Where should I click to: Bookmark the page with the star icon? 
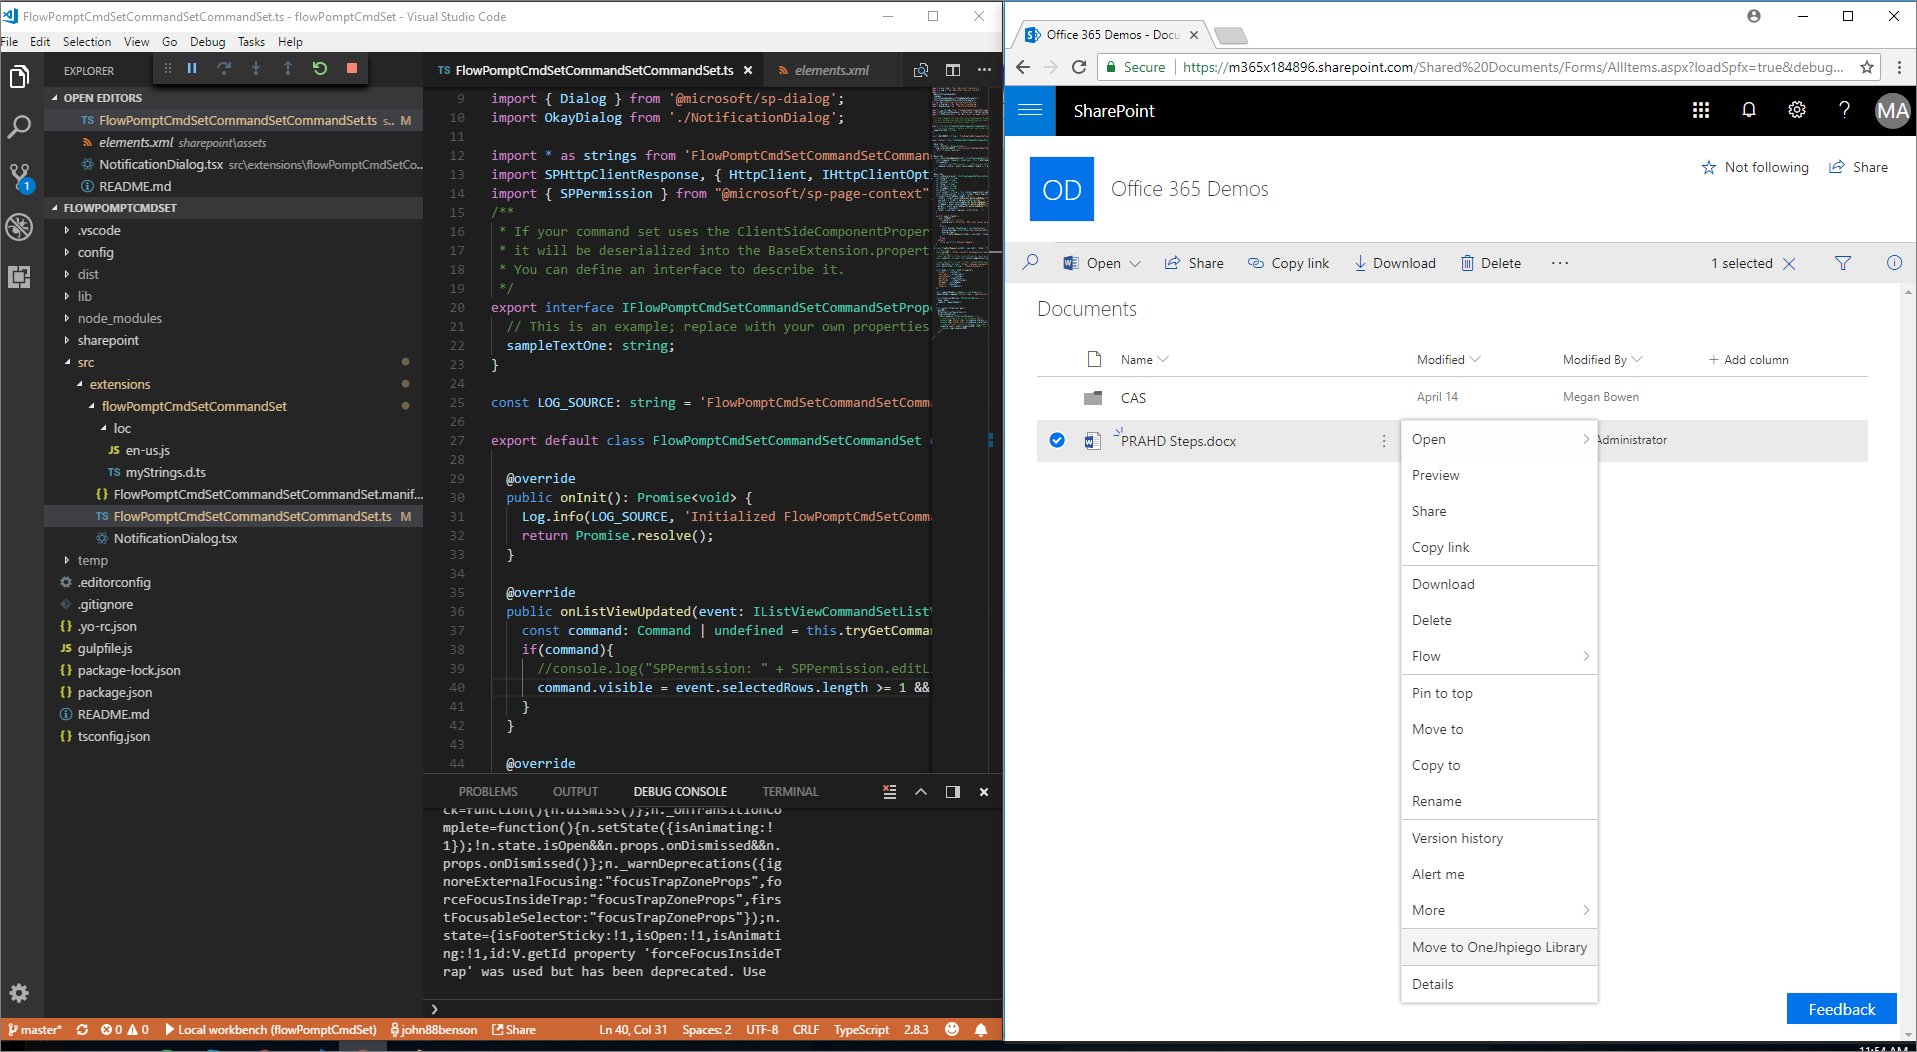pyautogui.click(x=1867, y=67)
